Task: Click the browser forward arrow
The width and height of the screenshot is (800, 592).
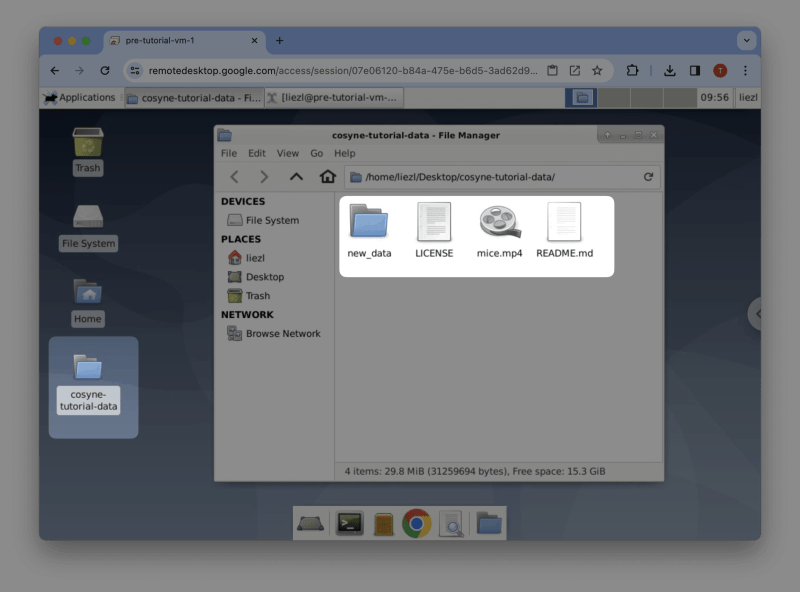Action: (x=79, y=70)
